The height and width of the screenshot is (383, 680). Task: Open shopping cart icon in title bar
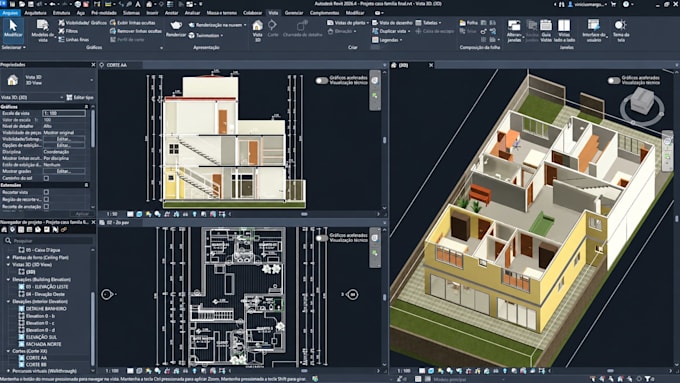pos(613,4)
